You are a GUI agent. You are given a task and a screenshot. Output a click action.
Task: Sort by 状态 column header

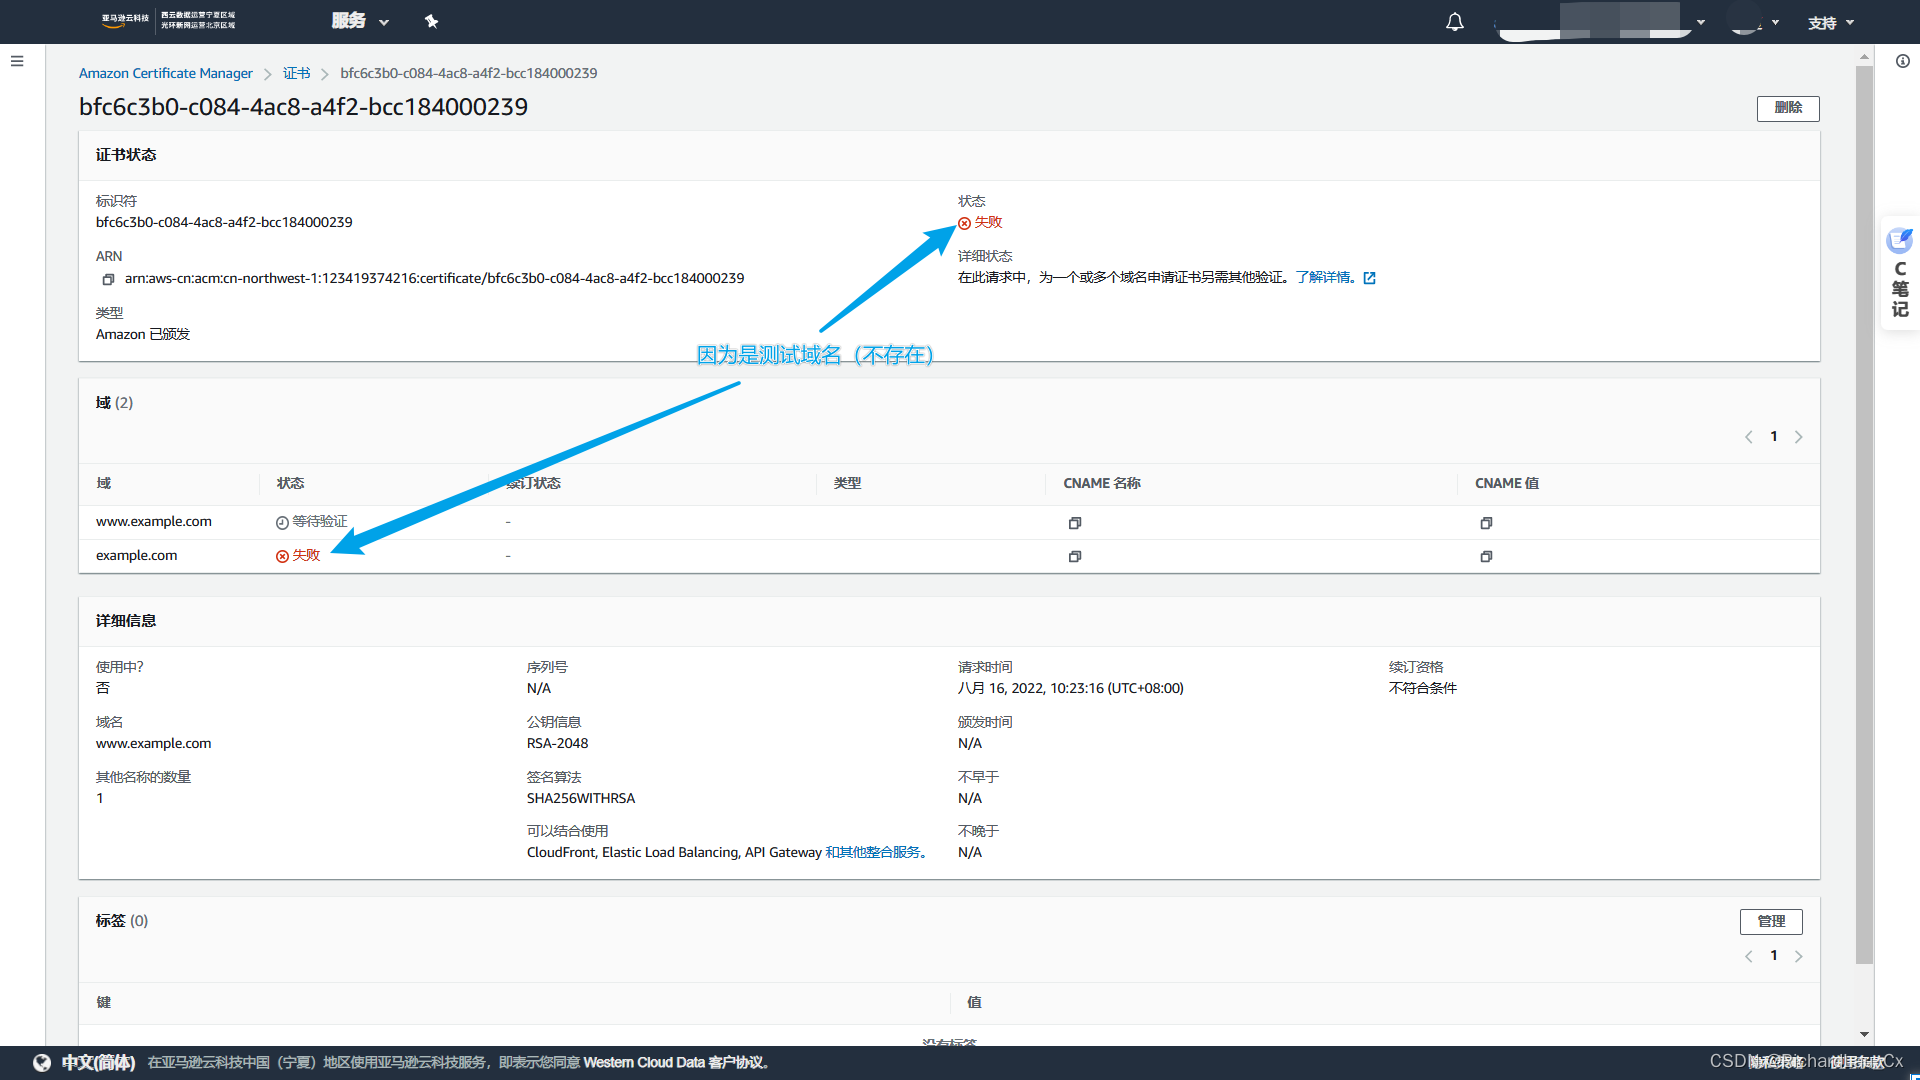click(290, 483)
